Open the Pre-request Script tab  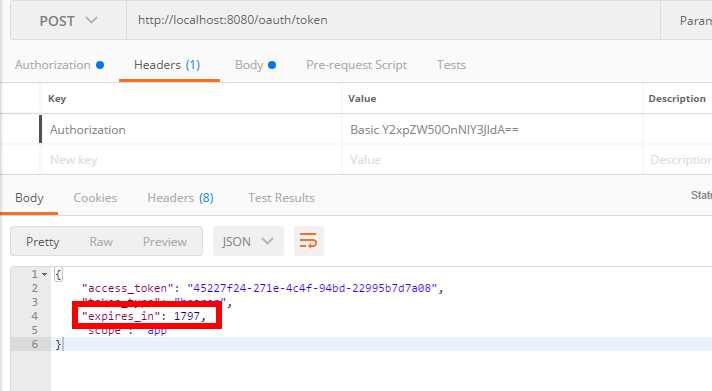(x=356, y=65)
